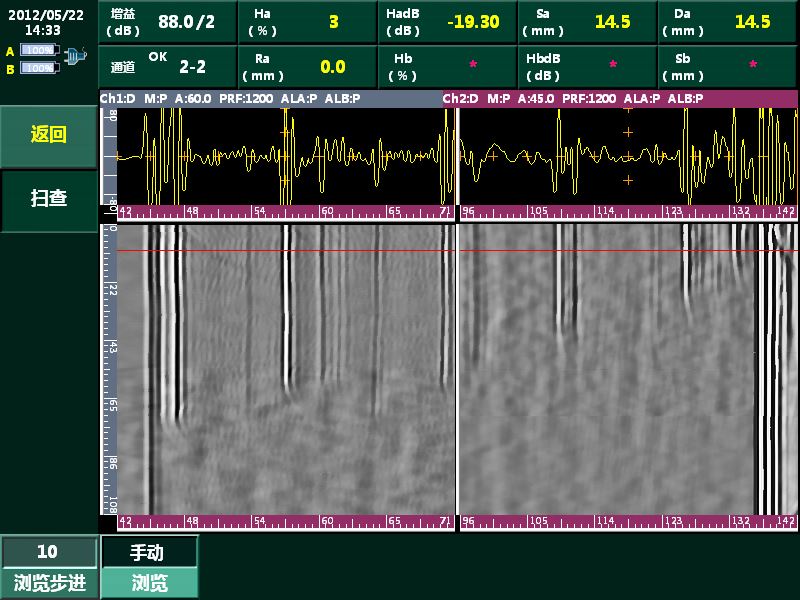This screenshot has height=600, width=800.
Task: Click the Ra (mm) readout cell
Action: (308, 67)
